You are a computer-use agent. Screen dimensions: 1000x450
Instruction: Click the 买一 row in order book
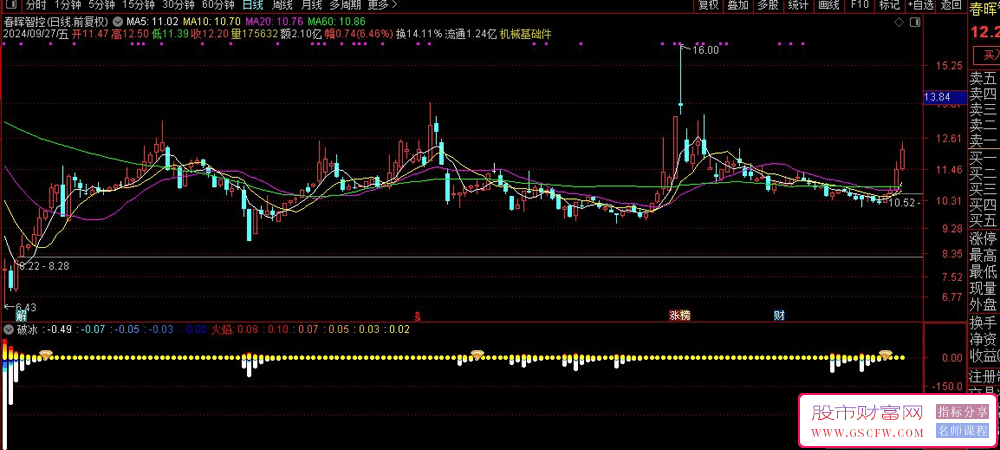[x=983, y=157]
